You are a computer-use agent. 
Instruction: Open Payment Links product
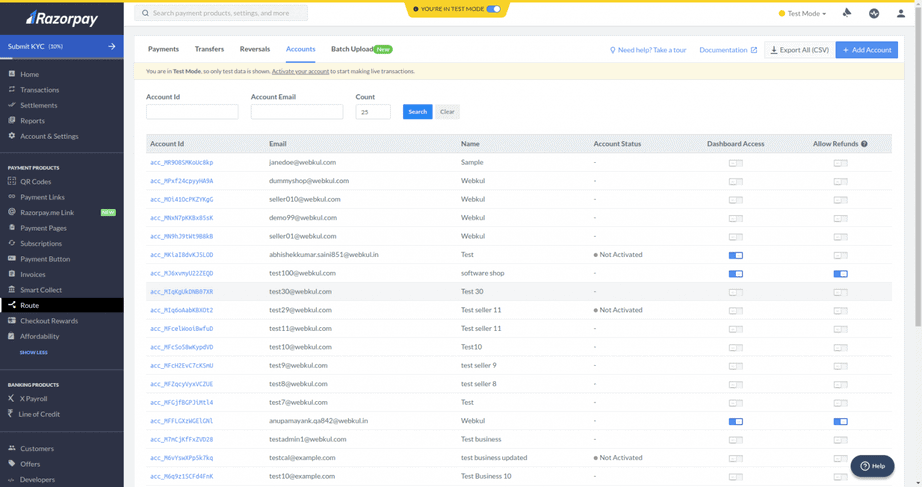pyautogui.click(x=42, y=197)
